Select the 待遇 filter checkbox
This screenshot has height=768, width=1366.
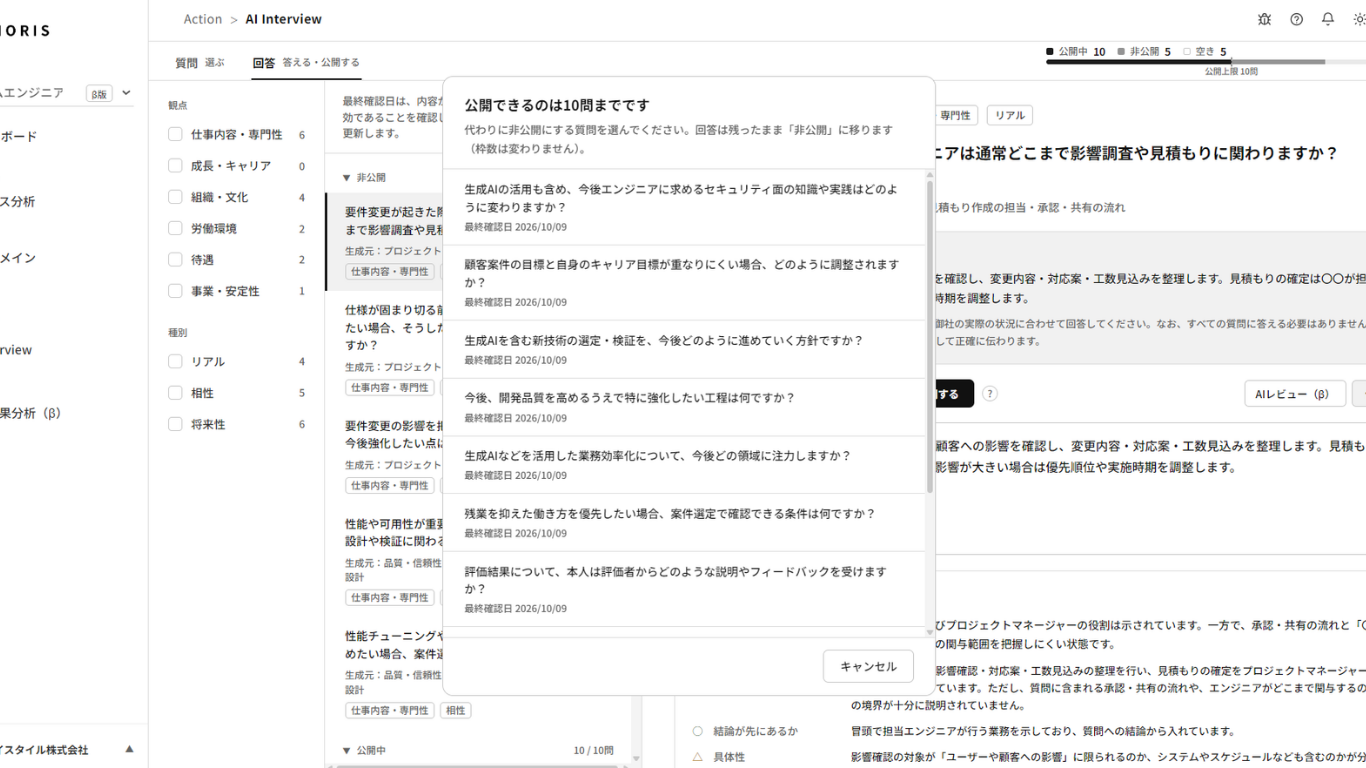coord(175,260)
